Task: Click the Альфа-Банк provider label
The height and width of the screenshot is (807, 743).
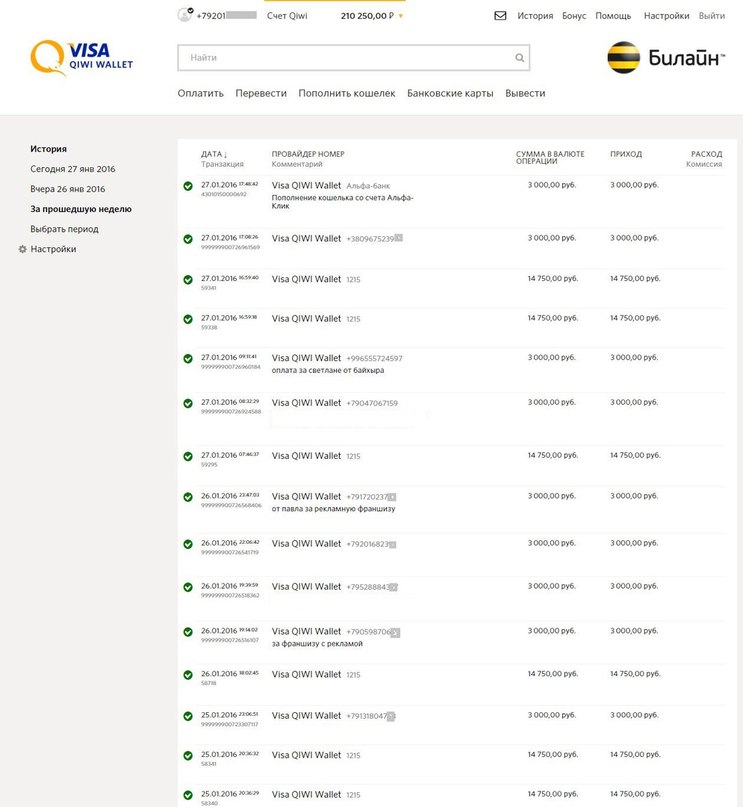Action: [368, 186]
